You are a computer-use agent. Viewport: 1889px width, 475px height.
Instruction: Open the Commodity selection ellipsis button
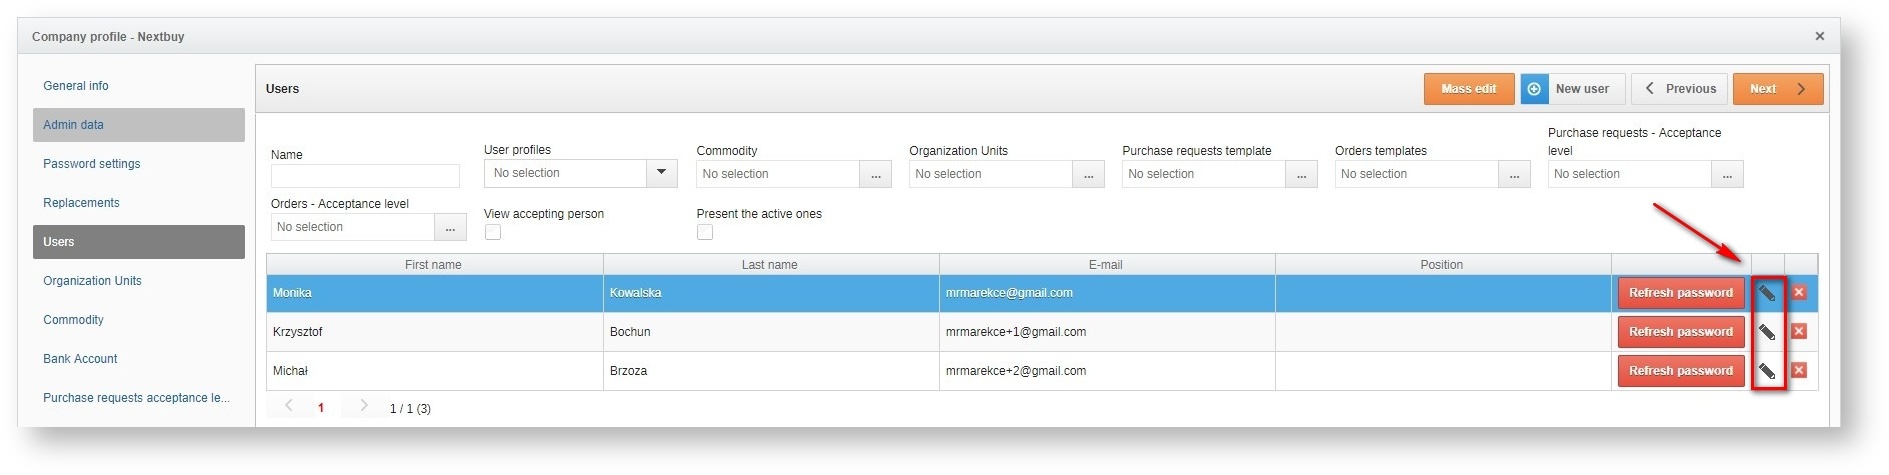(x=875, y=175)
